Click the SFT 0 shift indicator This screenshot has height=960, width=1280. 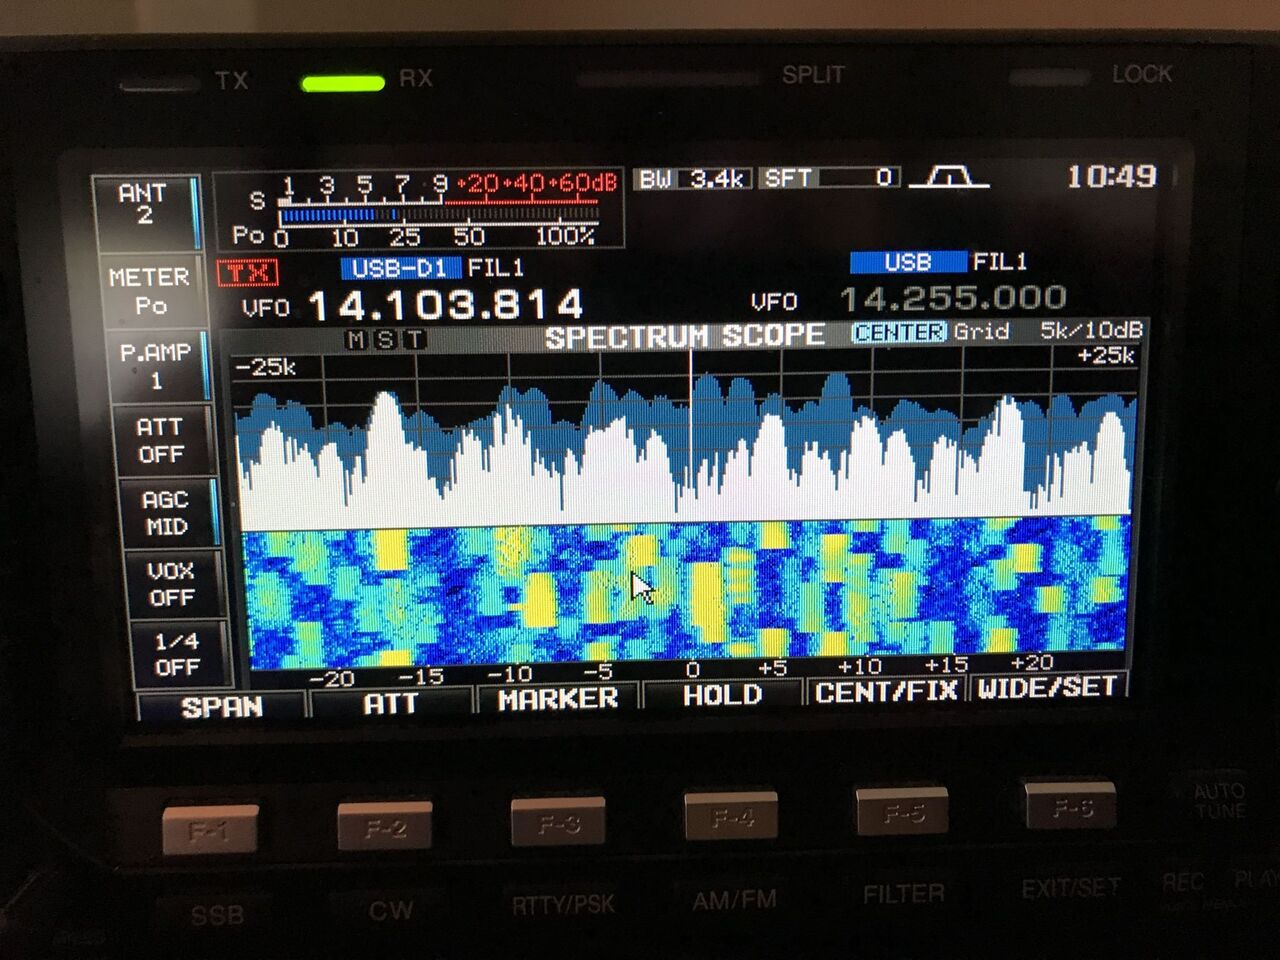(x=829, y=178)
